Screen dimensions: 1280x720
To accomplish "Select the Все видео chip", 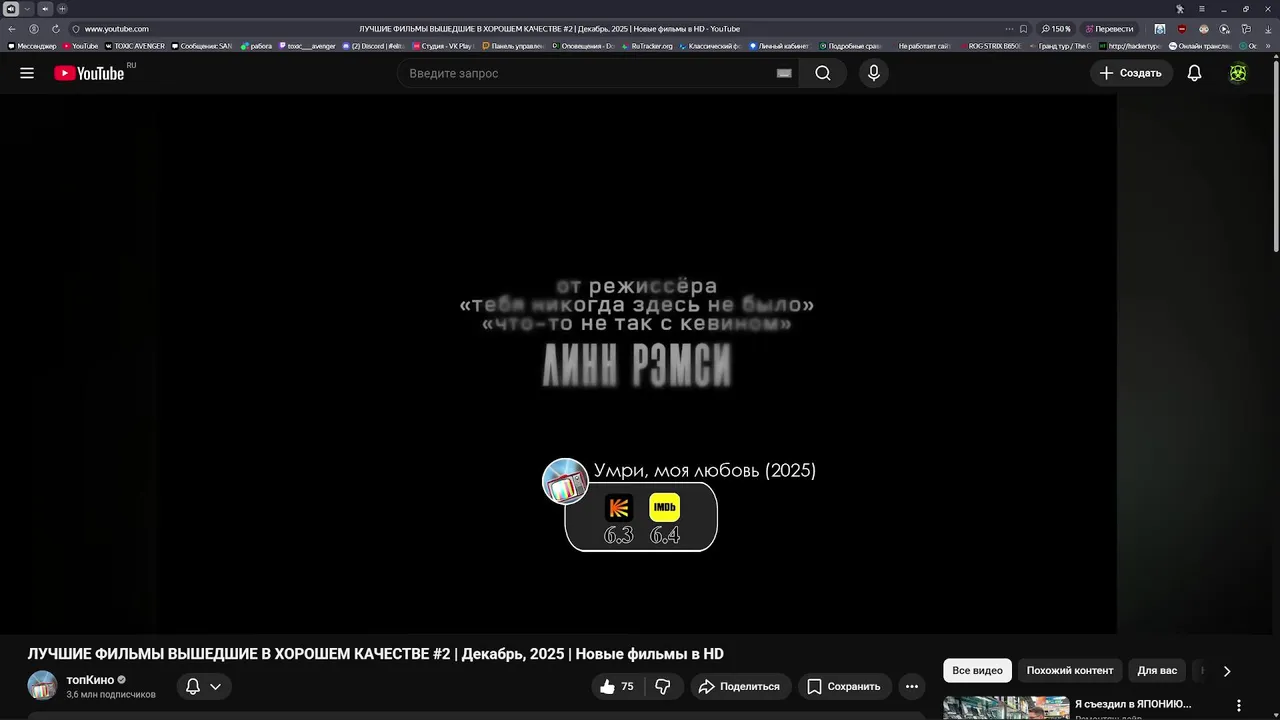I will pos(977,671).
